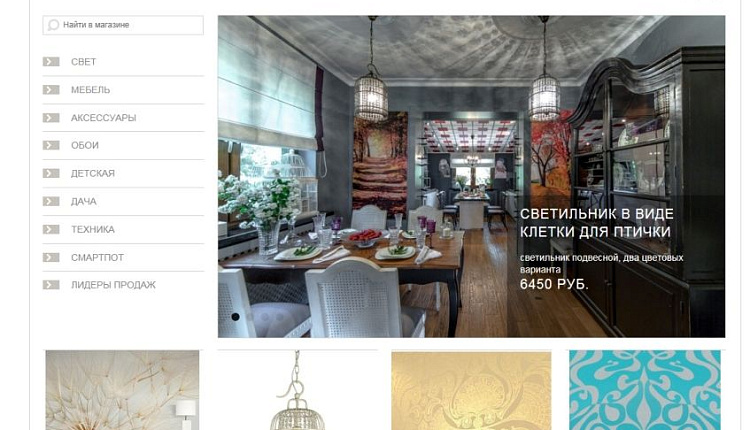Open the turquoise damask wallpaper thumbnail
Image resolution: width=750 pixels, height=430 pixels.
point(645,390)
